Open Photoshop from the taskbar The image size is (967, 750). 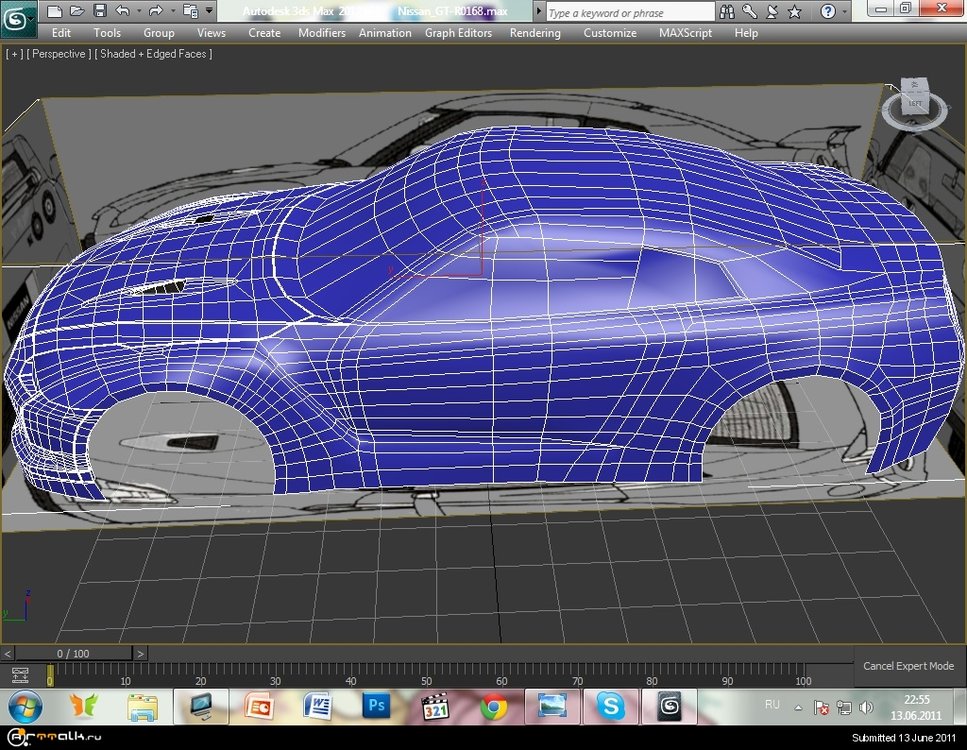(377, 706)
